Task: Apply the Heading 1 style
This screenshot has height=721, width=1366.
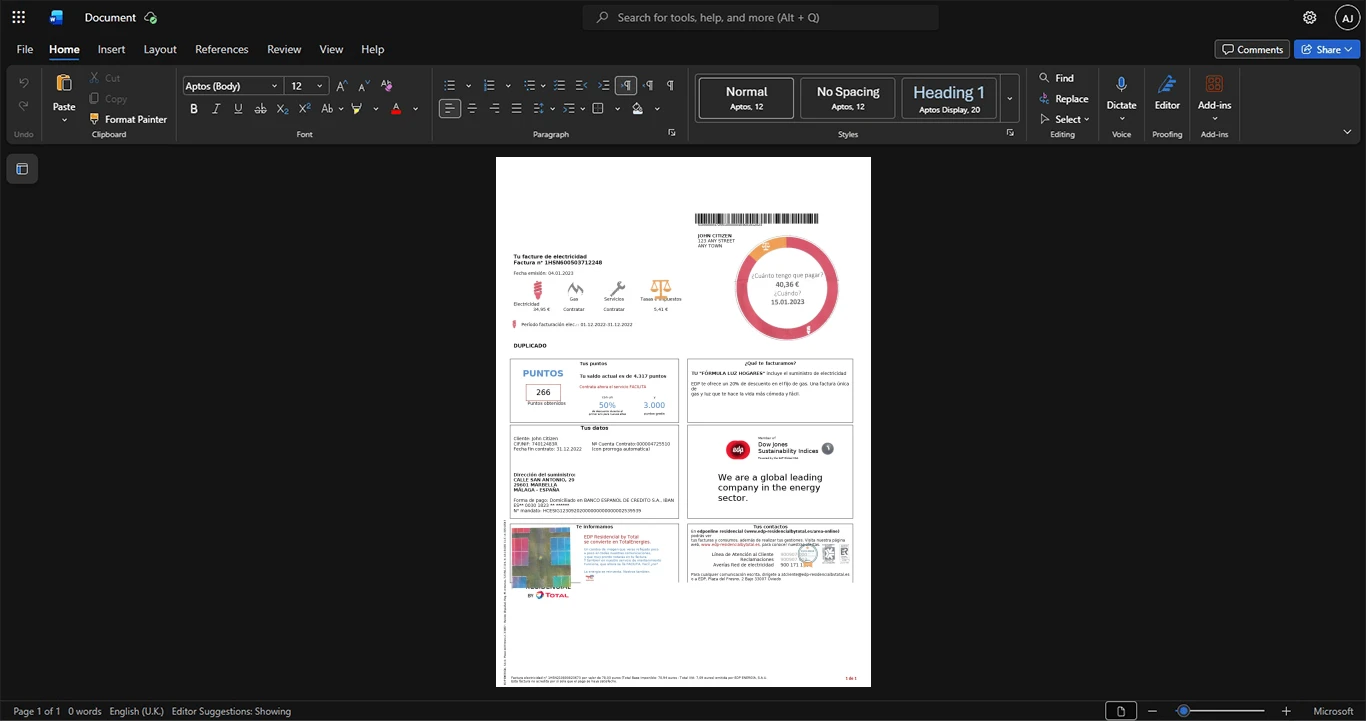Action: tap(949, 98)
